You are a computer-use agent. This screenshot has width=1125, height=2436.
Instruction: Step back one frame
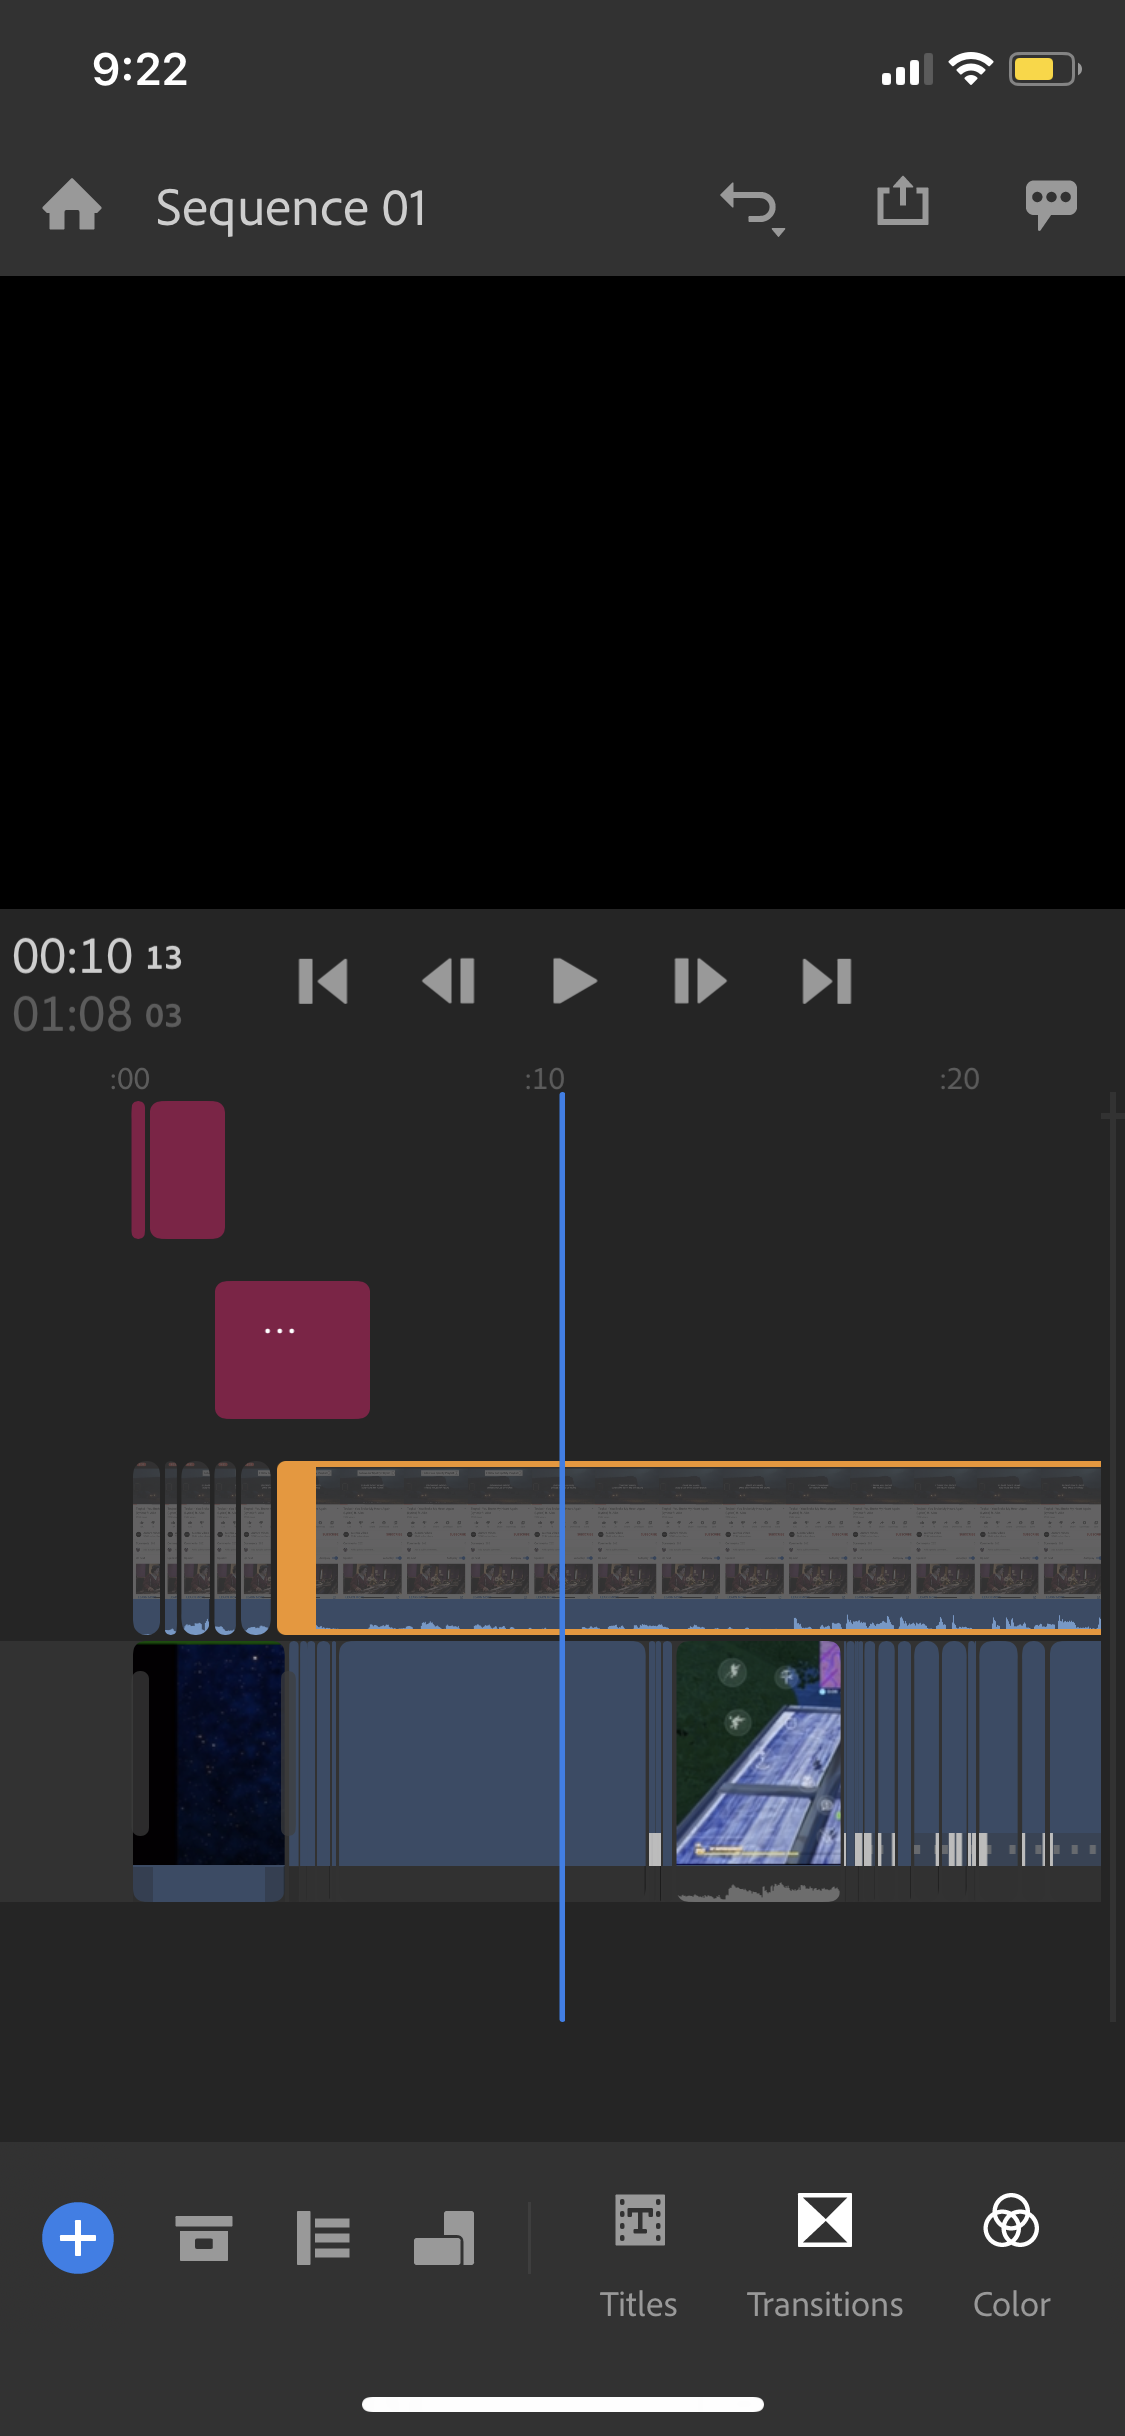click(449, 981)
